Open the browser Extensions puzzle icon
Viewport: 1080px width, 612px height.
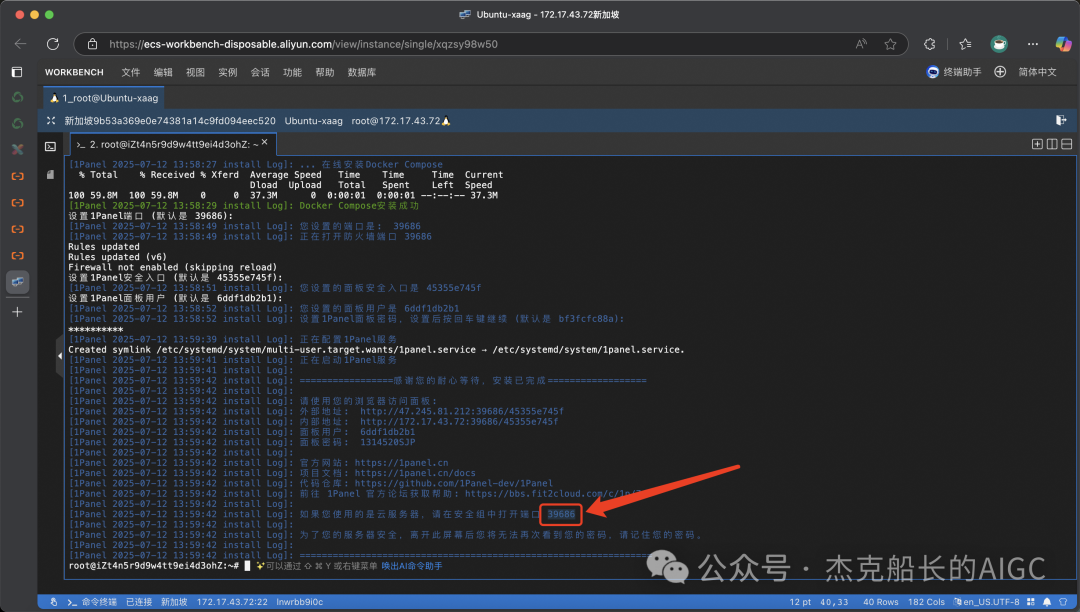click(x=930, y=44)
